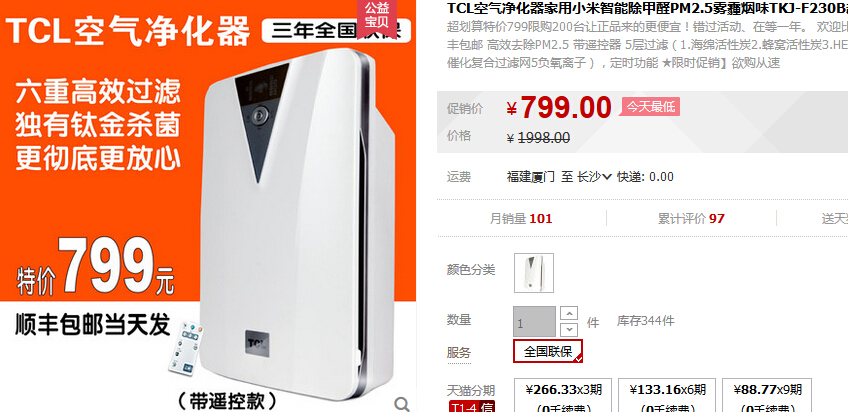Screen dimensions: 848x412
Task: Select the 全国联保 service option
Action: click(x=548, y=352)
